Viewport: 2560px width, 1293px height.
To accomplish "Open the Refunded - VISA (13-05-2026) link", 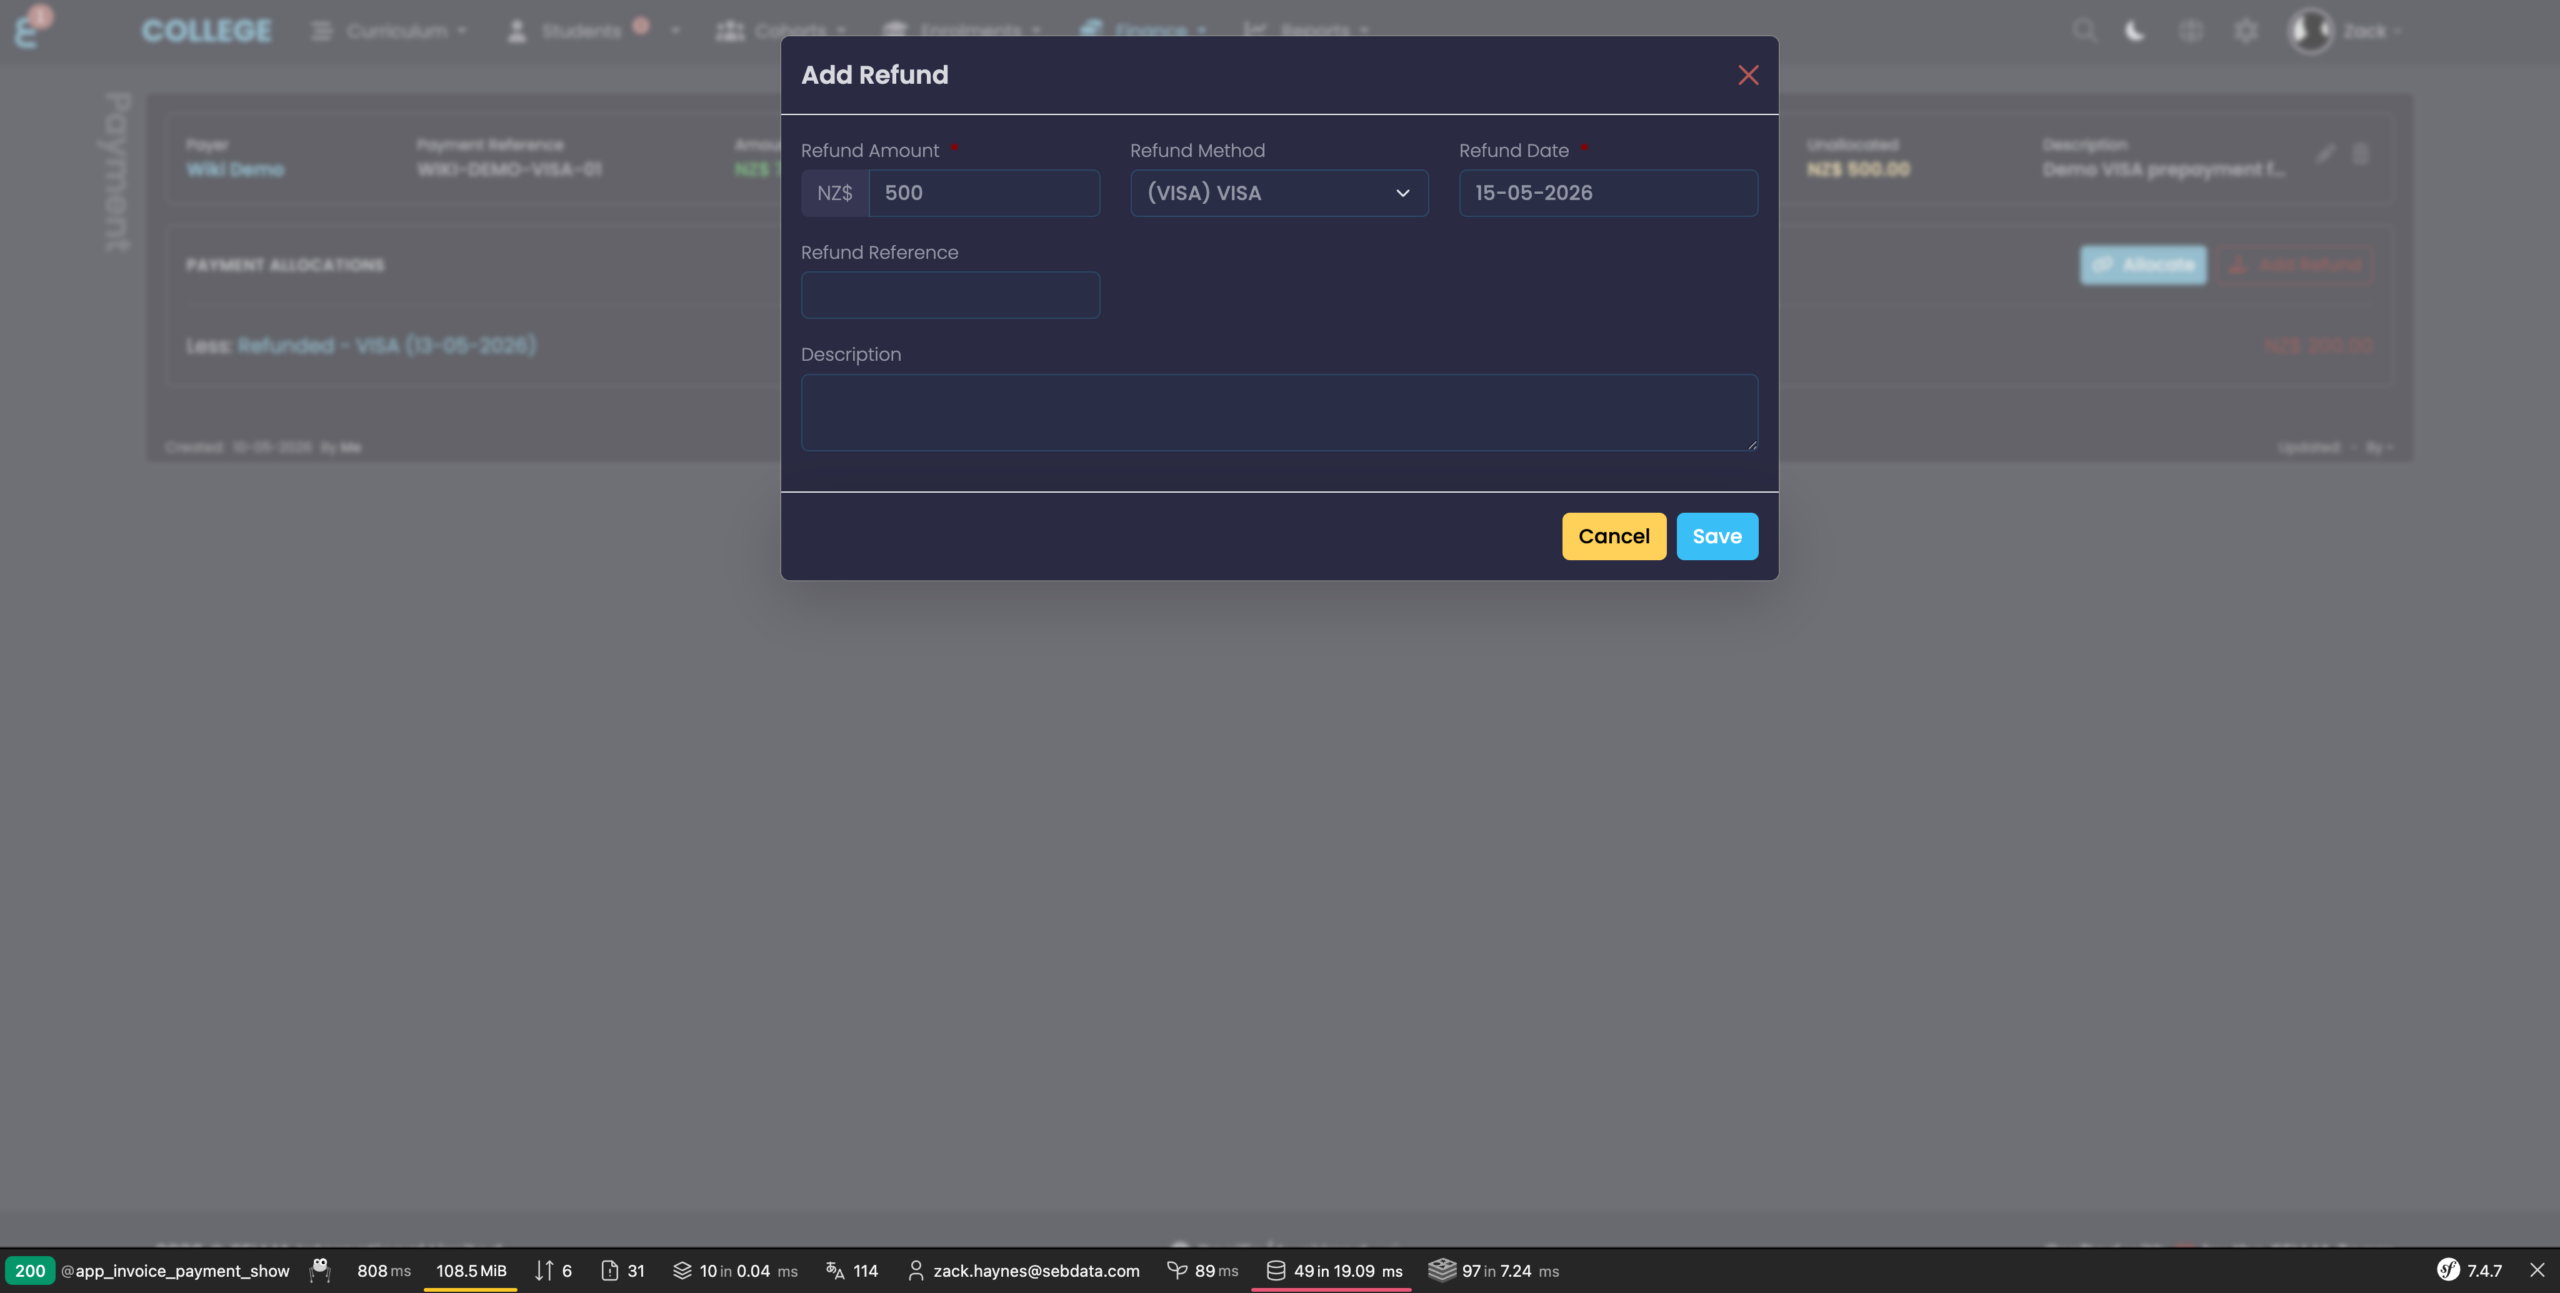I will pyautogui.click(x=387, y=345).
